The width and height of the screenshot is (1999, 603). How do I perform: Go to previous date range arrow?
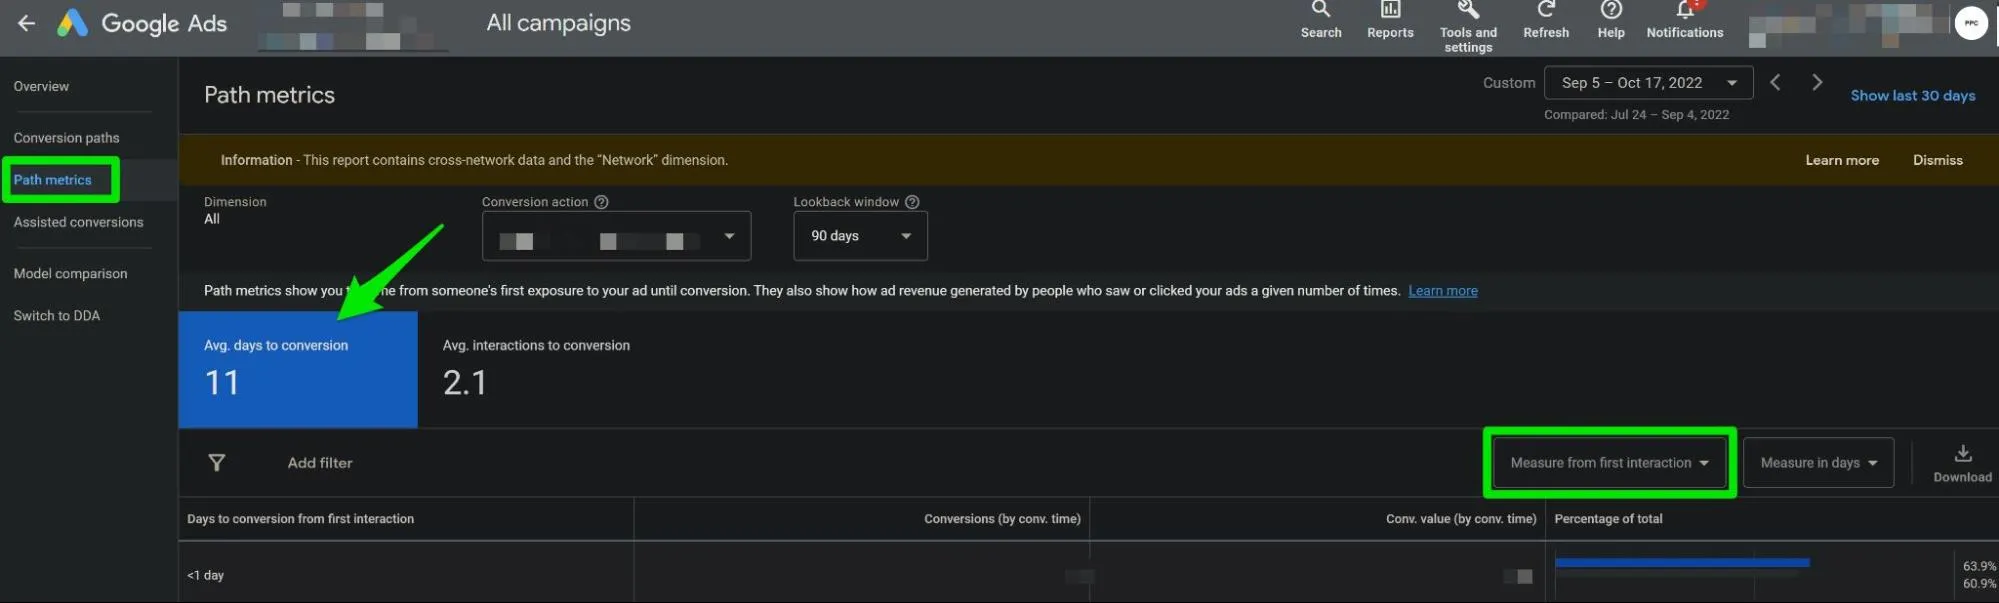pyautogui.click(x=1775, y=82)
